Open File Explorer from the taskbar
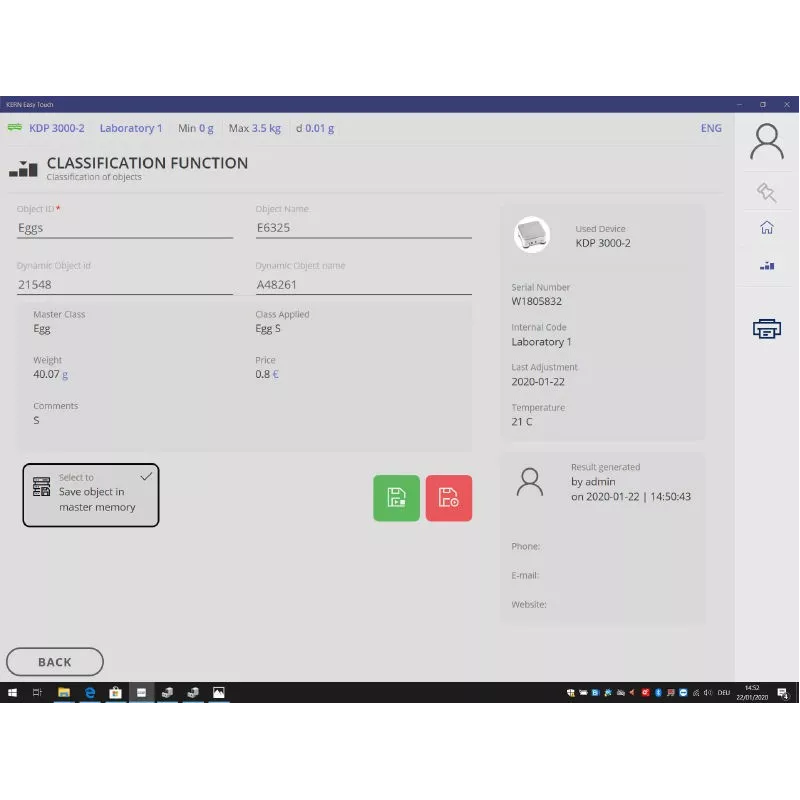This screenshot has height=800, width=800. point(64,692)
